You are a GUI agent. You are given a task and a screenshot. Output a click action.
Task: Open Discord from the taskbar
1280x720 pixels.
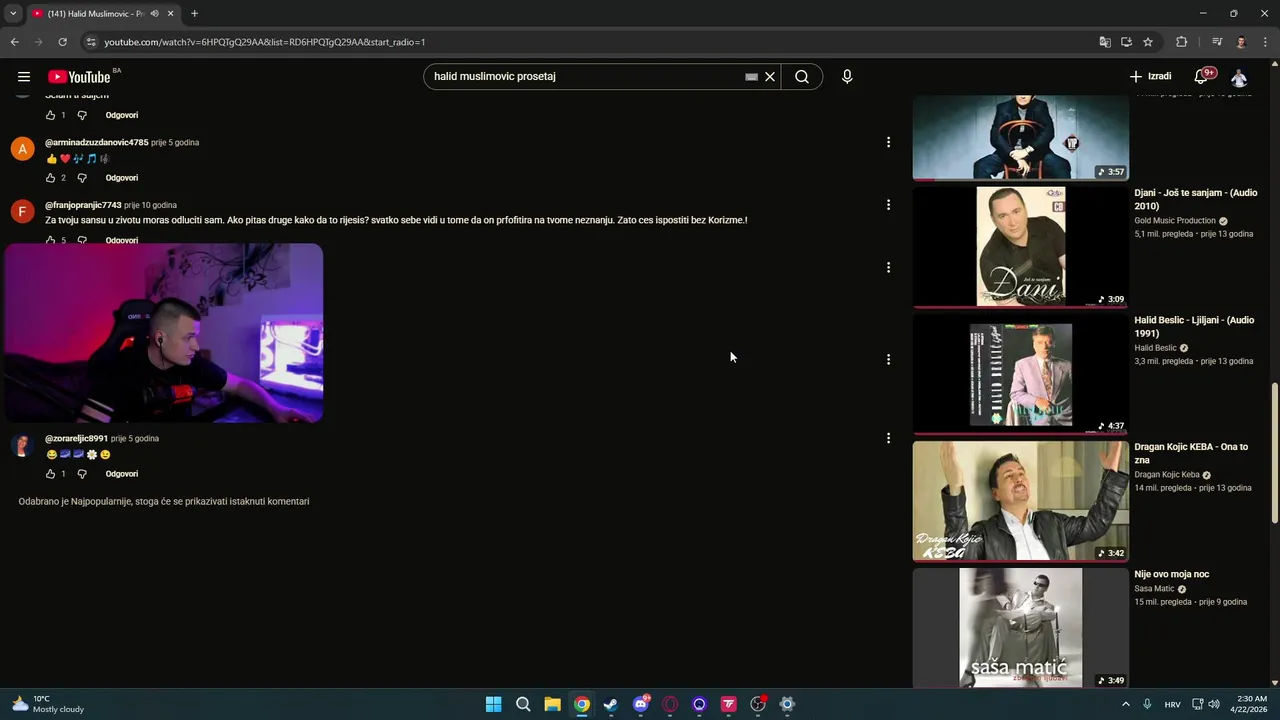(641, 704)
